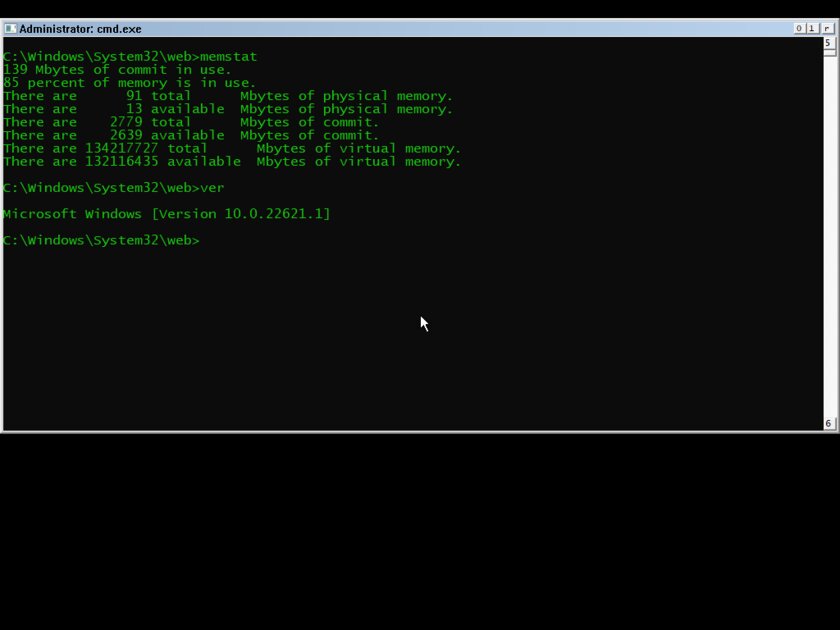Click the '2639 available' commit line
Viewport: 840px width, 630px height.
click(x=191, y=135)
